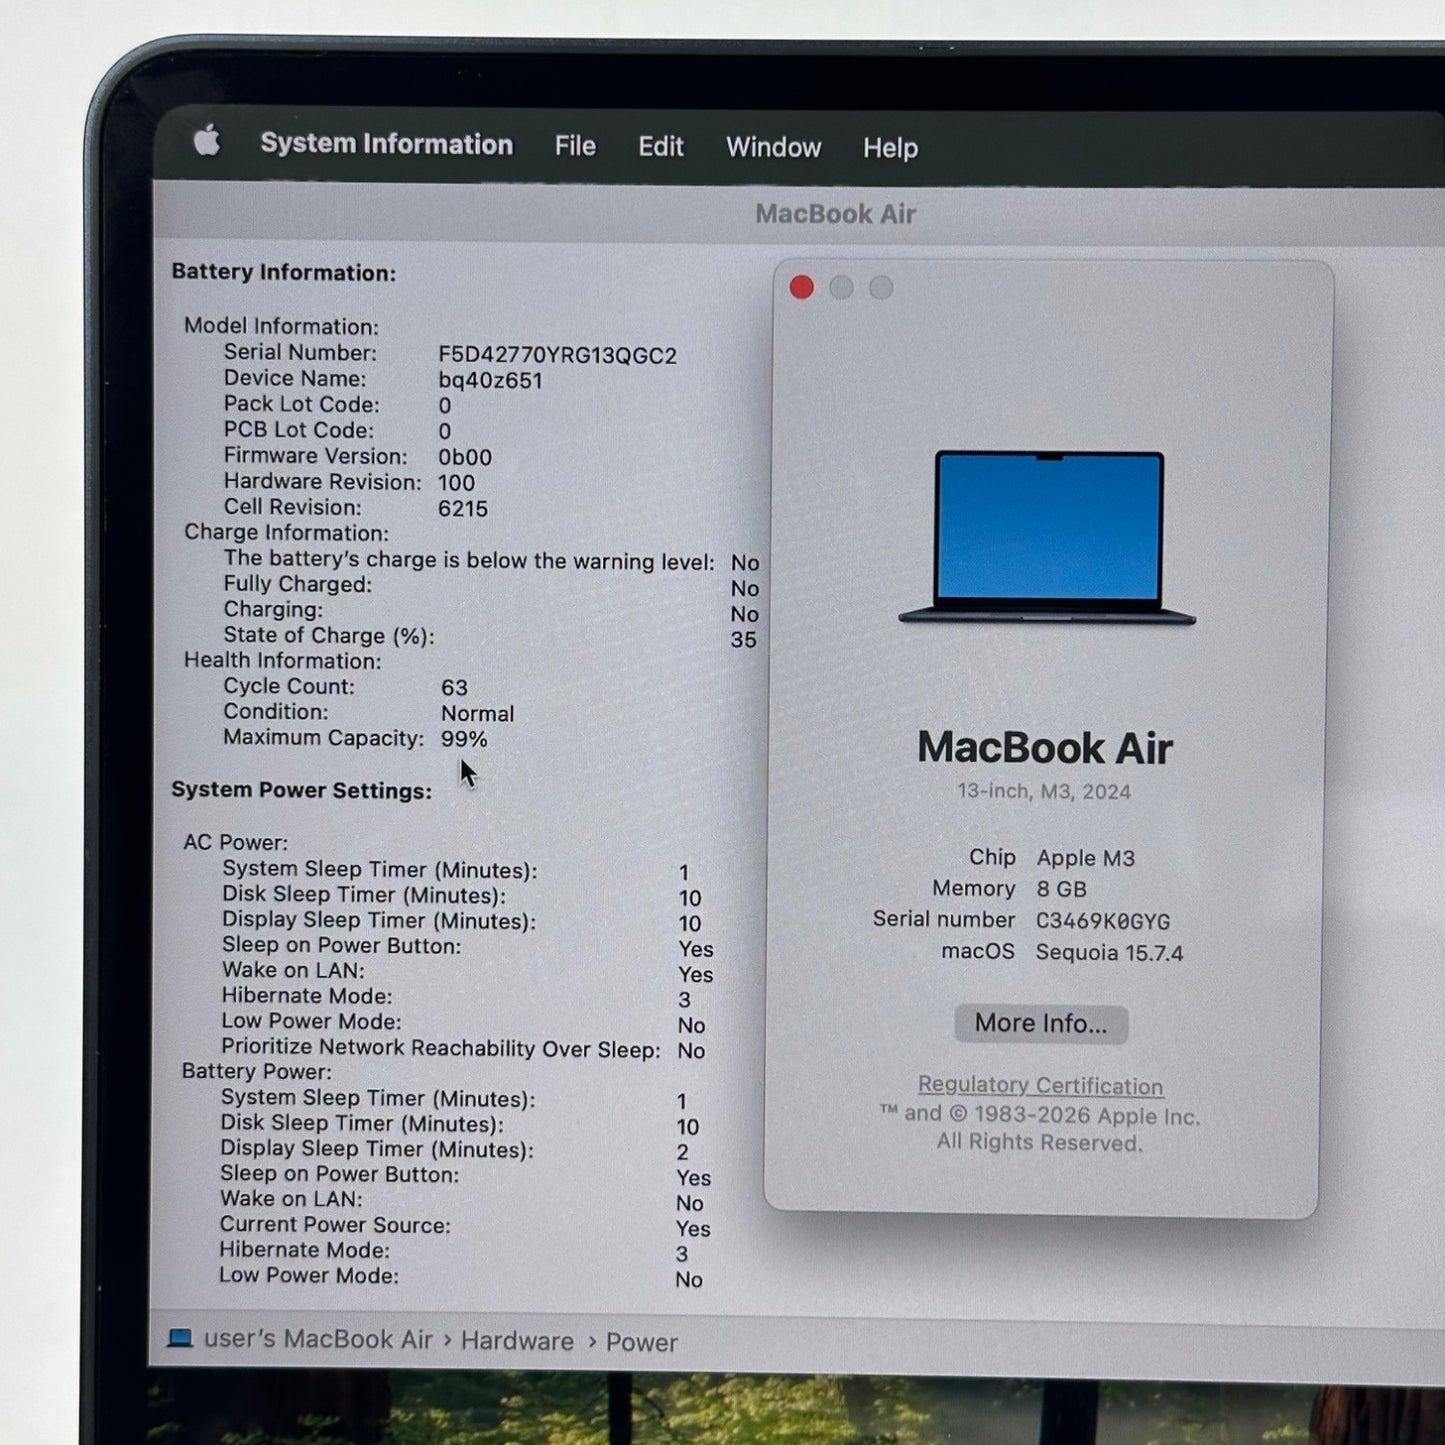
Task: Click the MacBook Air laptop image
Action: point(1047,537)
